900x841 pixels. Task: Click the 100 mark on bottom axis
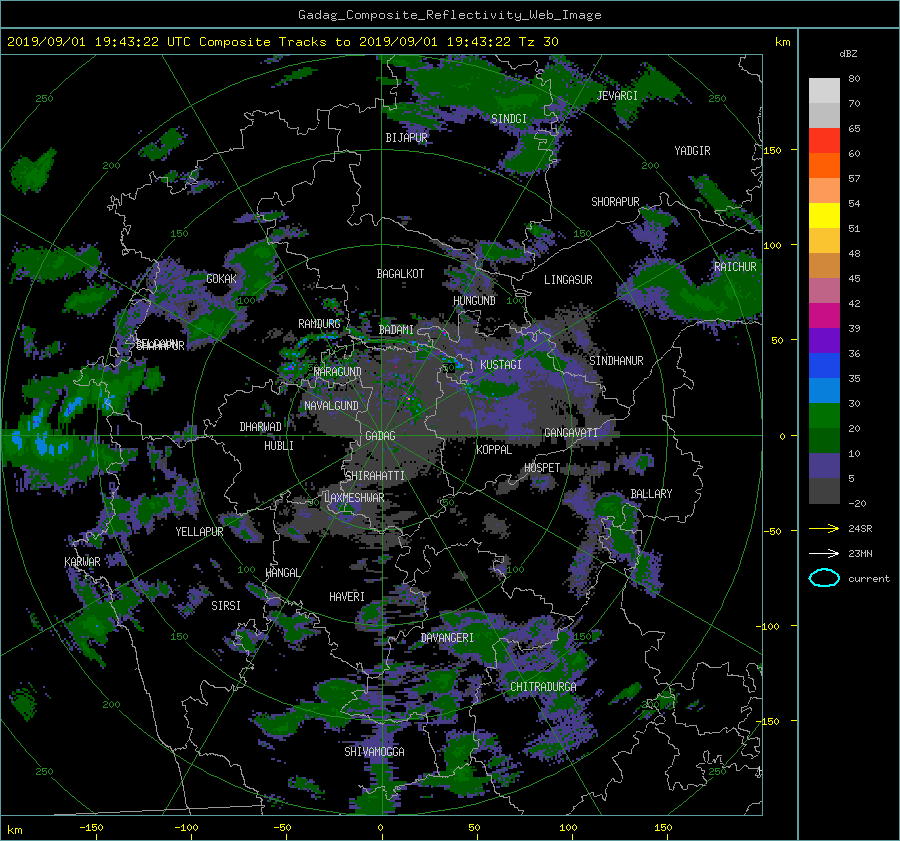click(568, 827)
